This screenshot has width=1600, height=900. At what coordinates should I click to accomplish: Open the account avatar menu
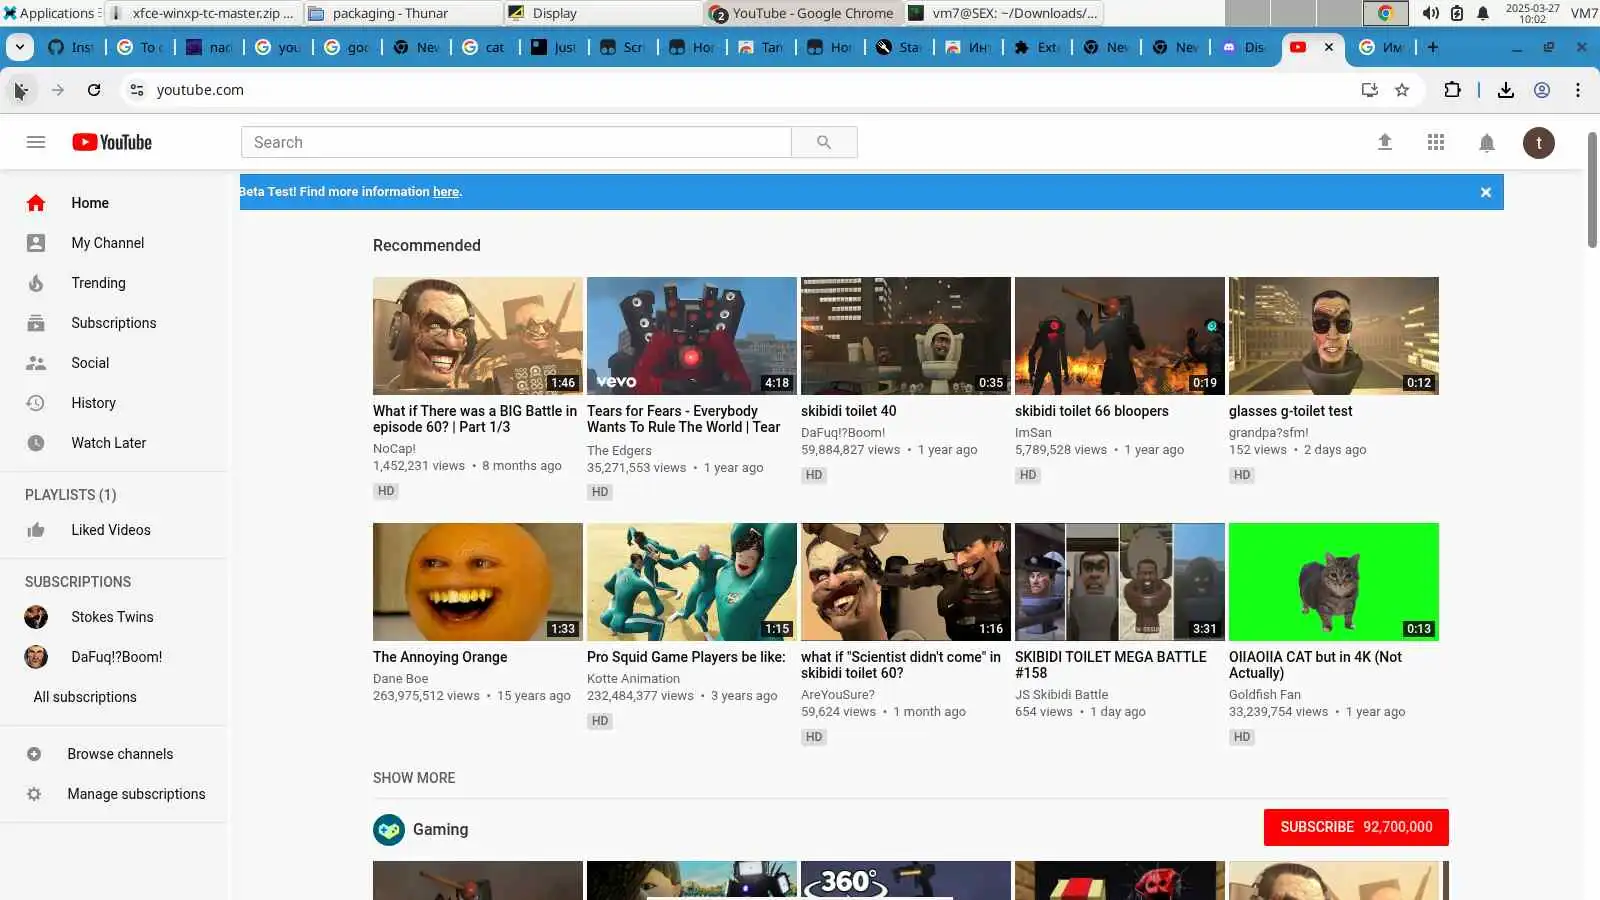pyautogui.click(x=1539, y=143)
